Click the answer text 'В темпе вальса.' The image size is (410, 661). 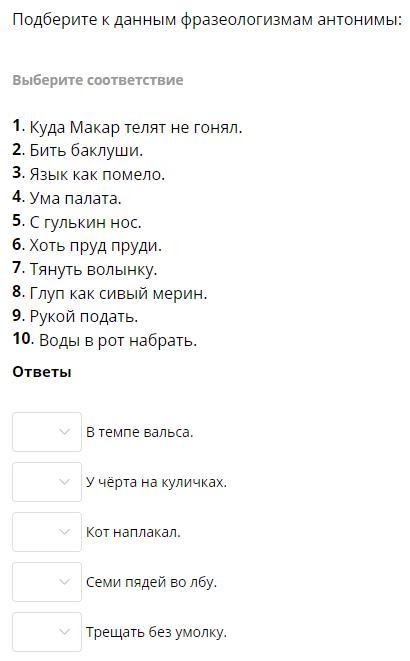click(x=139, y=432)
